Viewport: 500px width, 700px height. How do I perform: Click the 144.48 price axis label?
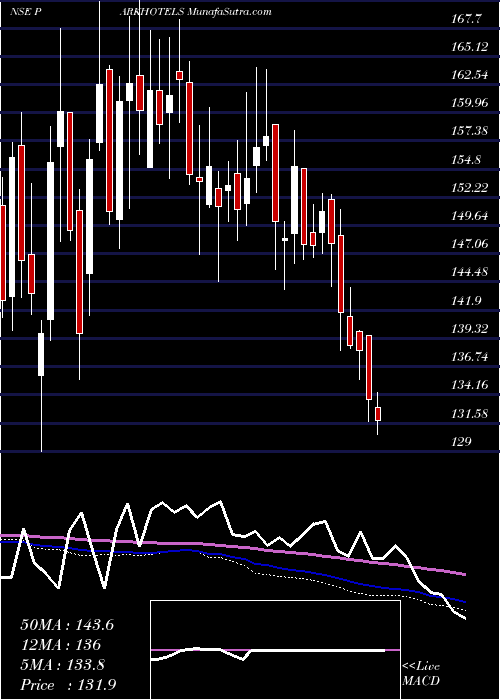(x=470, y=272)
